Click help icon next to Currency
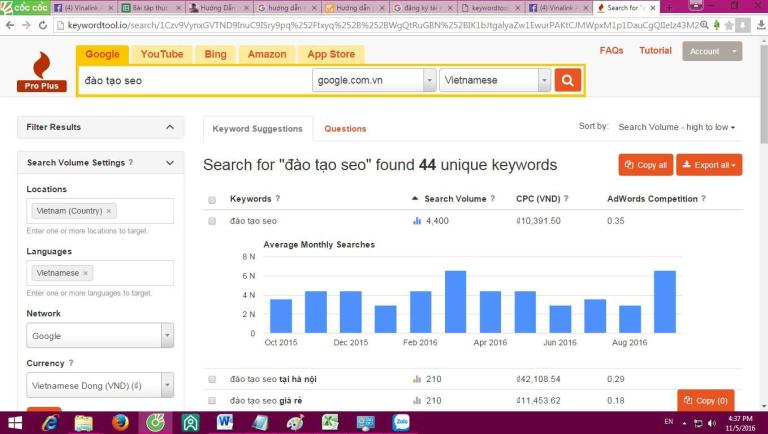 click(71, 363)
